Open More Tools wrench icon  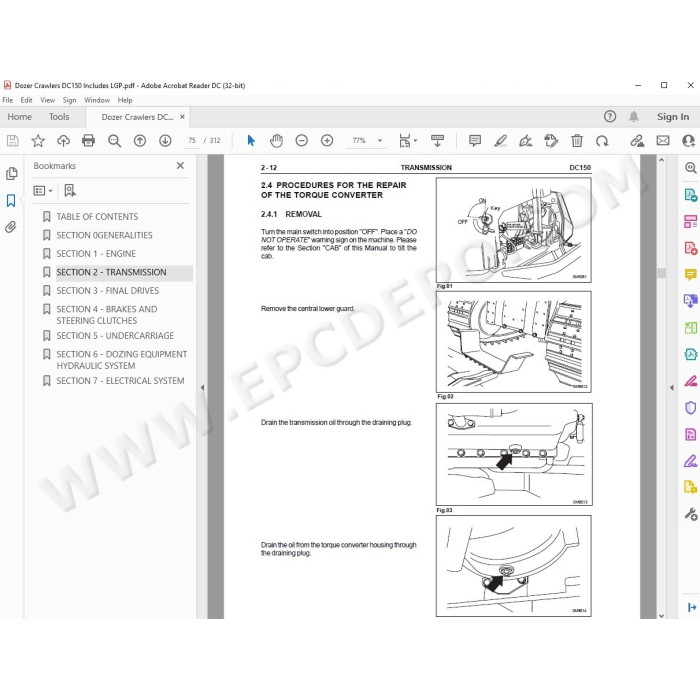(x=690, y=514)
